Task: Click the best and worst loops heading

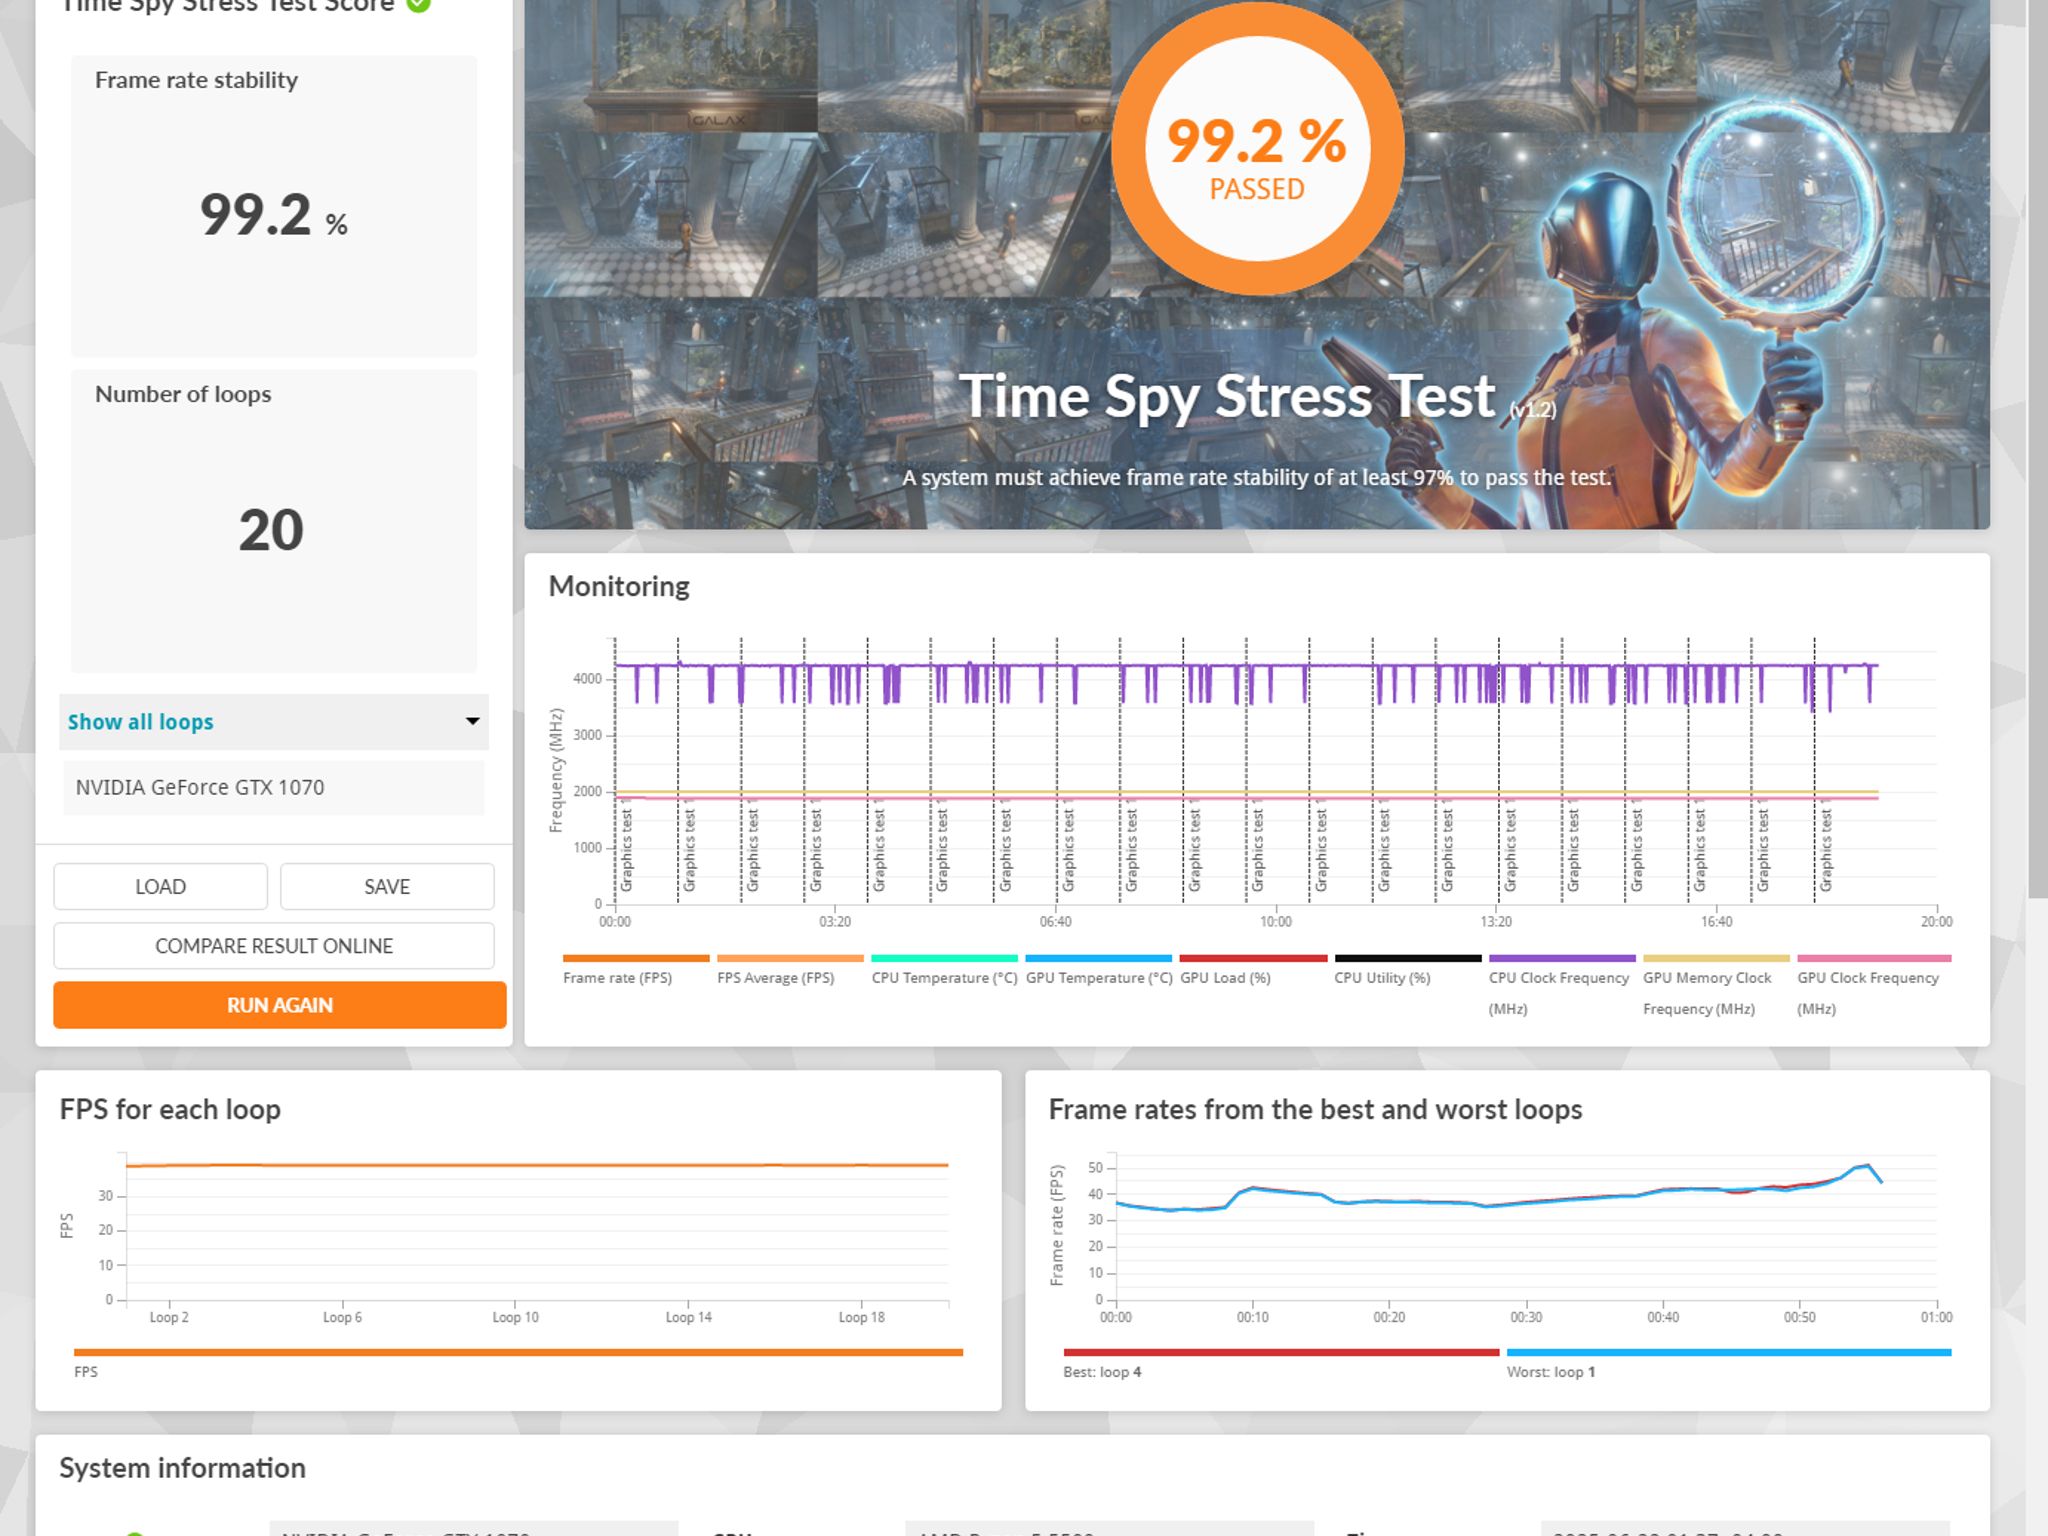Action: [x=1315, y=1110]
